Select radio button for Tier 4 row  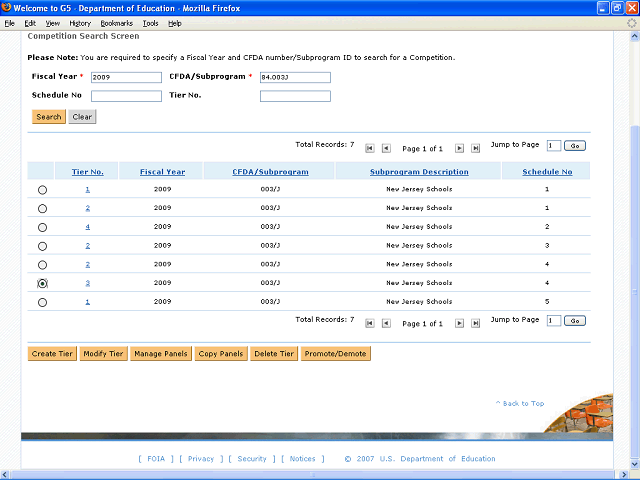point(42,227)
